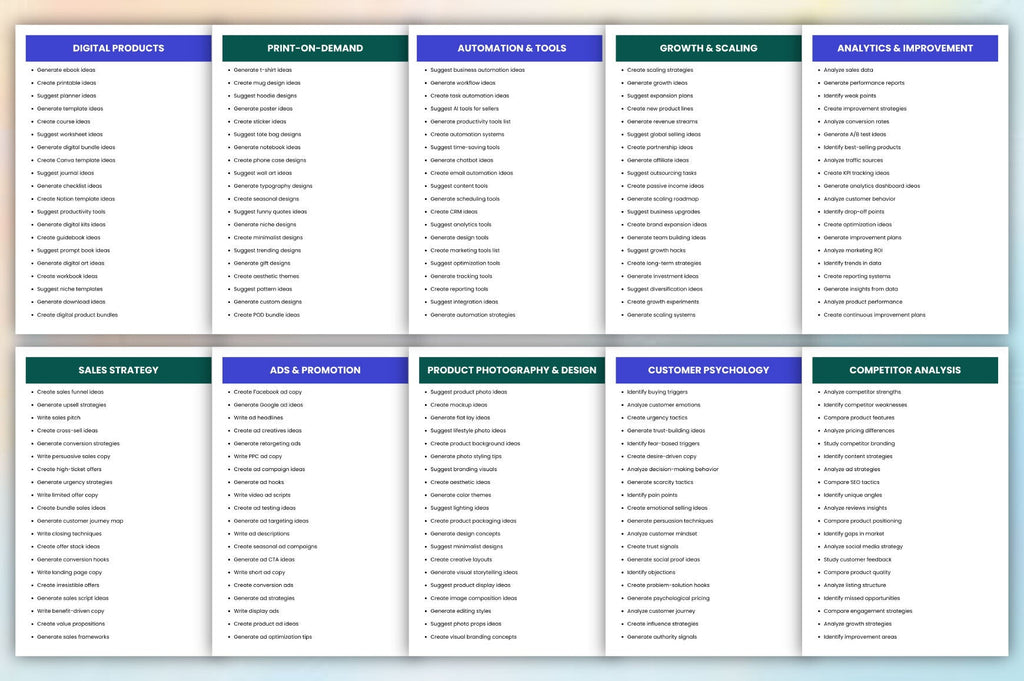Screen dimensions: 1024x681
Task: Select 'Create mug design ideas' item
Action: coord(267,83)
